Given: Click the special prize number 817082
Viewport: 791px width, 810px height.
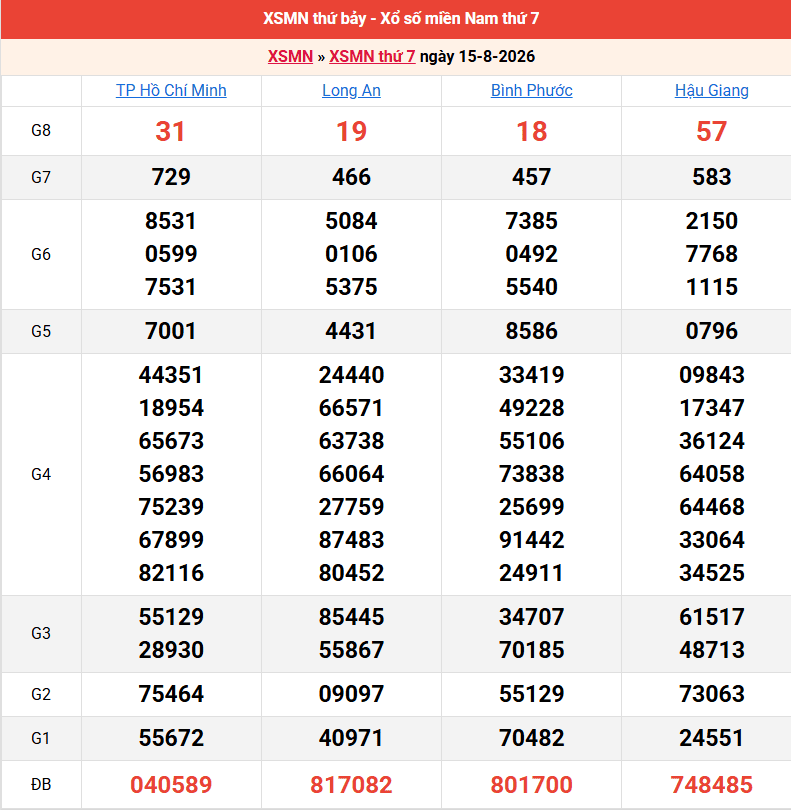Looking at the screenshot, I should coord(351,785).
